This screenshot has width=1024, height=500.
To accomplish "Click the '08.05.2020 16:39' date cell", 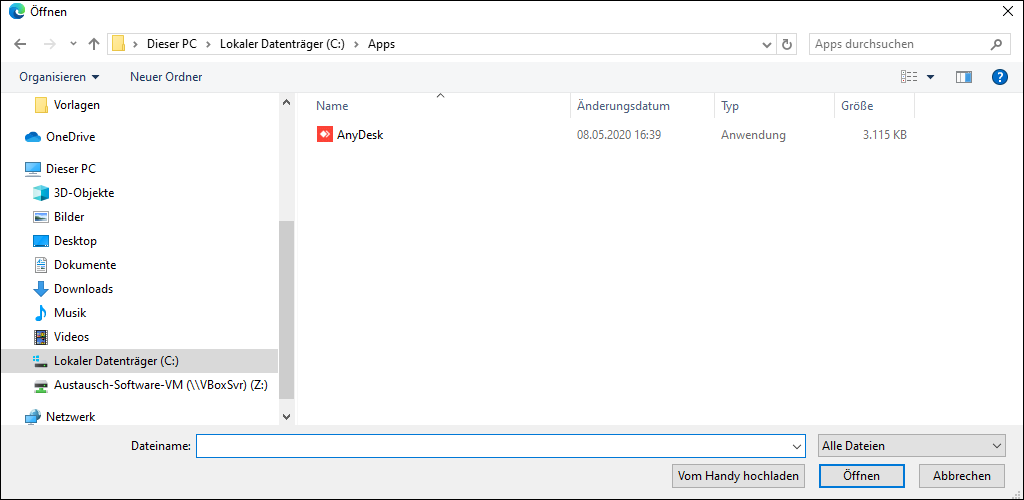I will pyautogui.click(x=619, y=135).
